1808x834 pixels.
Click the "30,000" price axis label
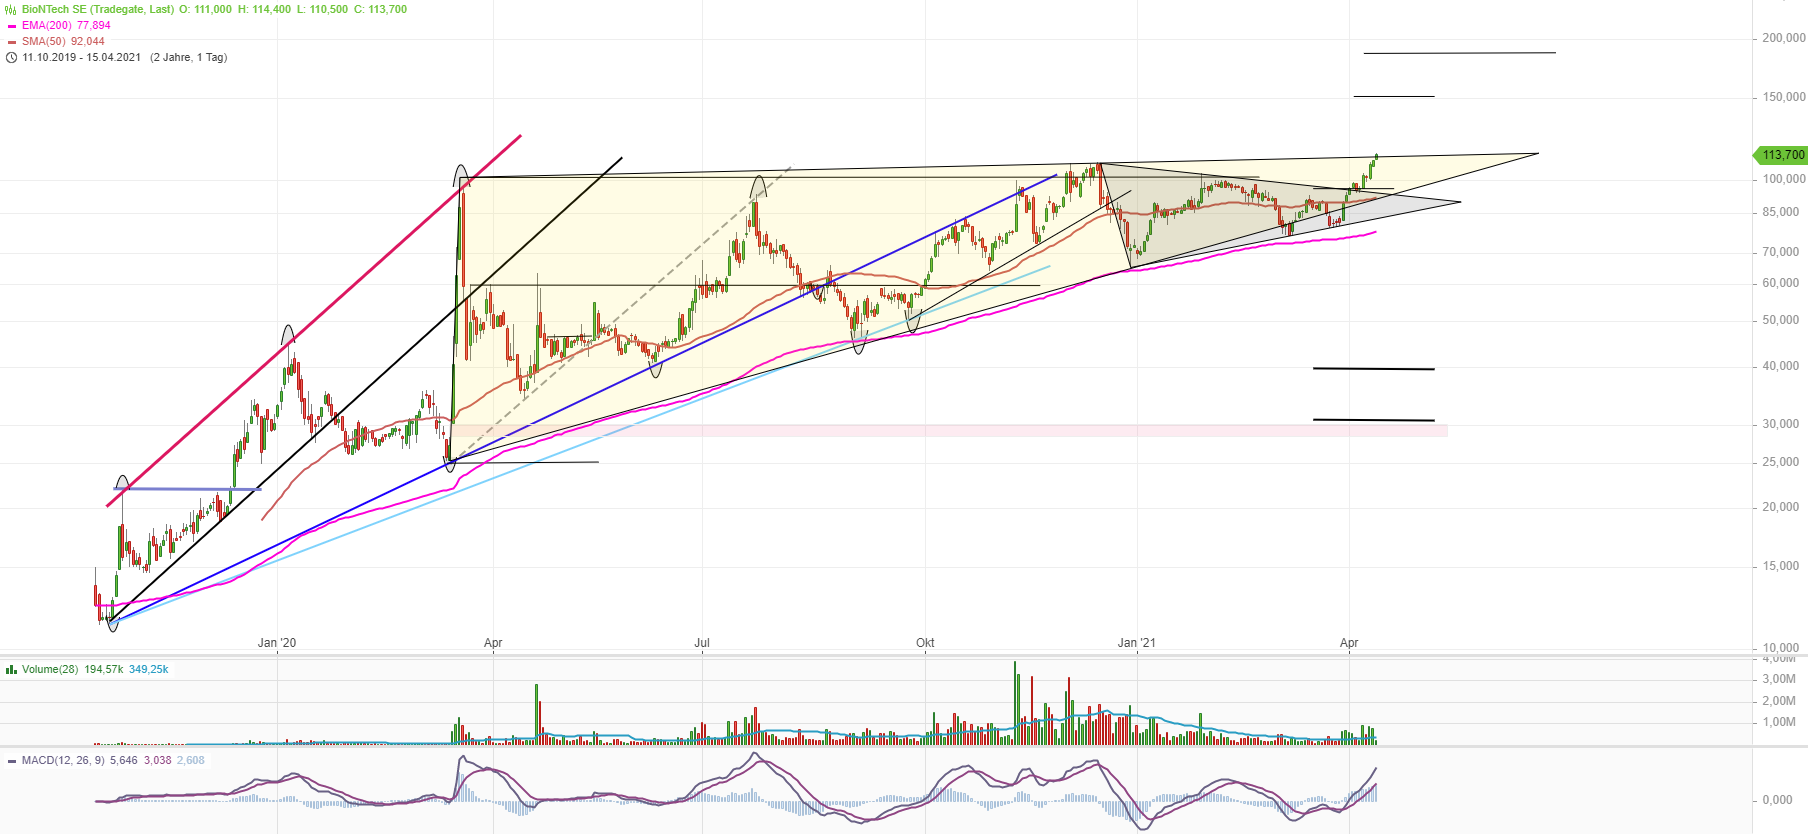pos(1781,424)
